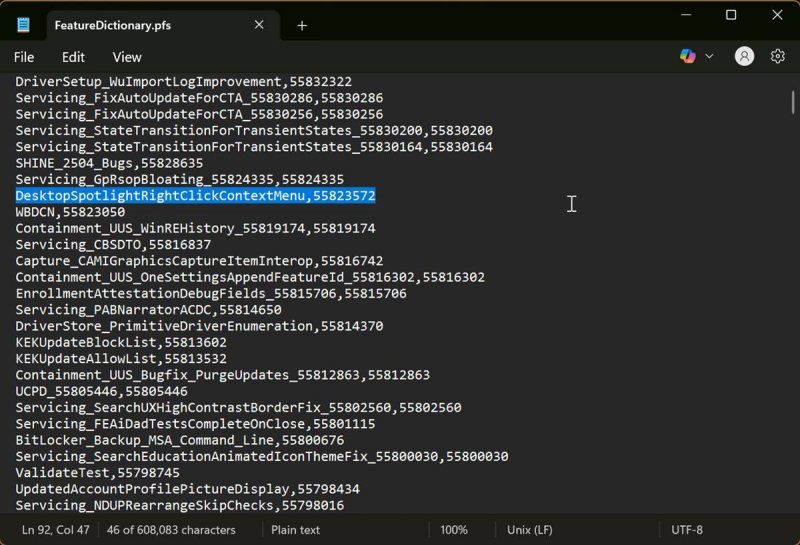The width and height of the screenshot is (800, 545).
Task: Click the vertical scrollbar thumb
Action: (x=793, y=102)
